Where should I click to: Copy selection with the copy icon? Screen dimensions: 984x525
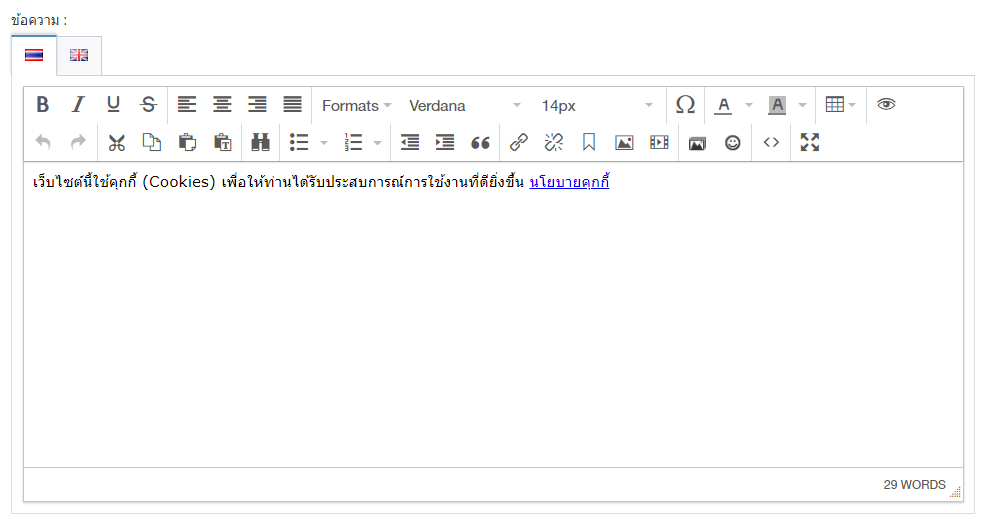(152, 142)
